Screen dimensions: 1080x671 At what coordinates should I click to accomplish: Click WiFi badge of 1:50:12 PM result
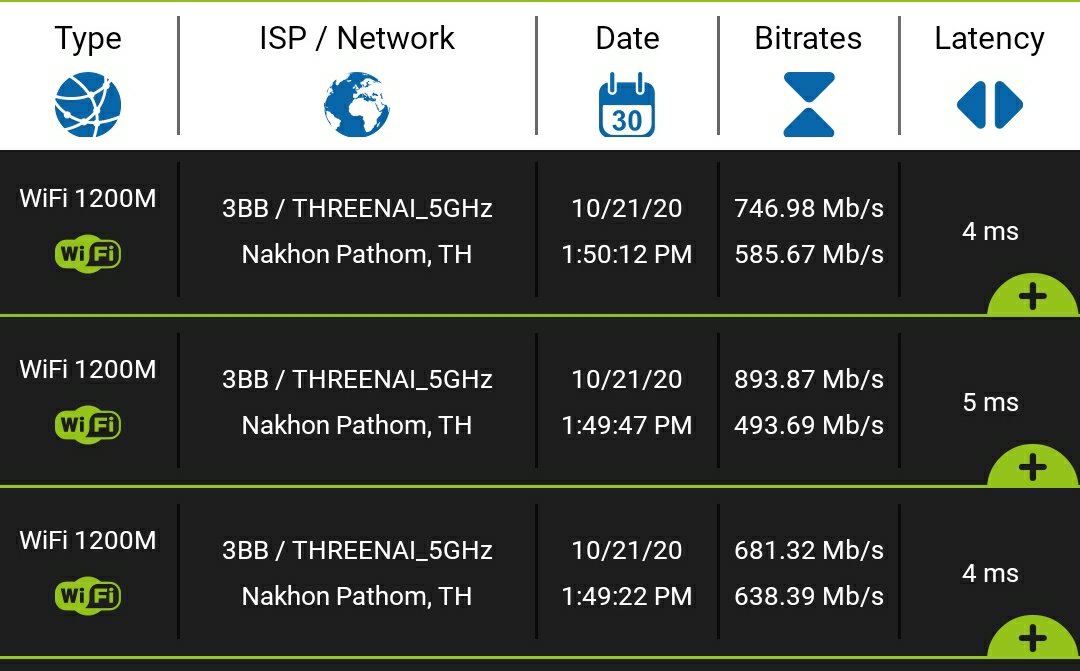88,254
